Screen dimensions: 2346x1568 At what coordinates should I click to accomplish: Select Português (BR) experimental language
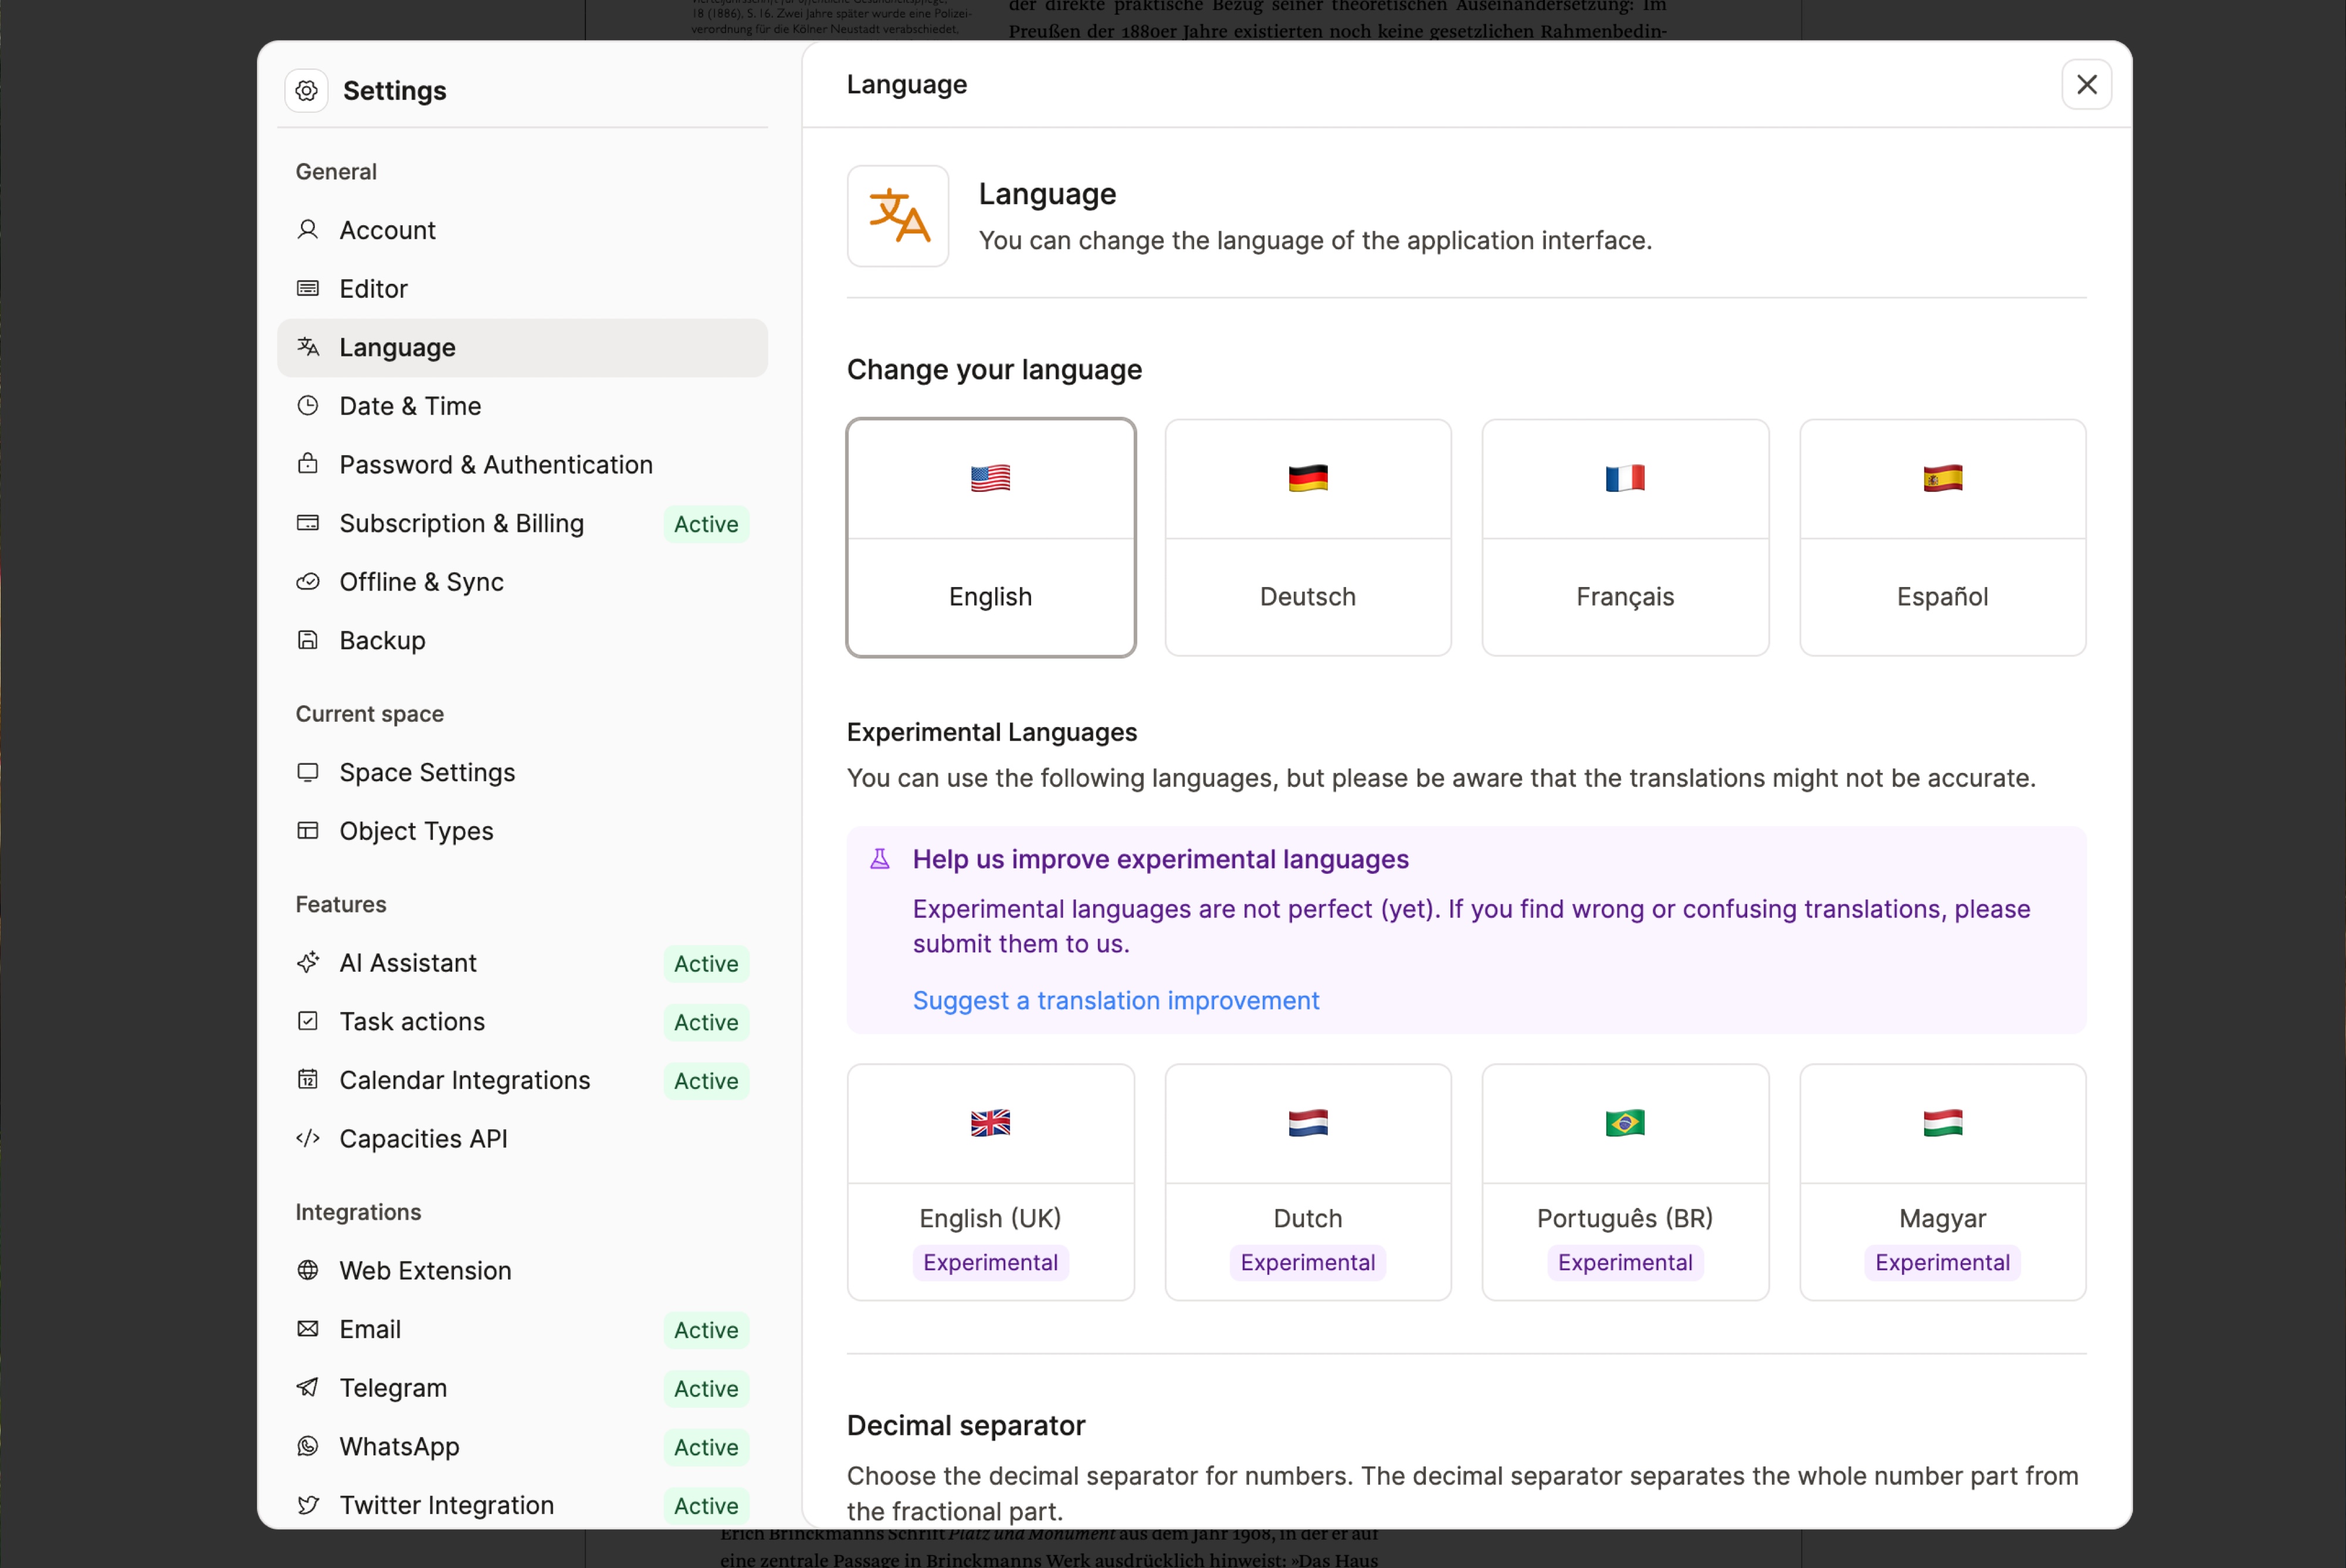[1625, 1182]
